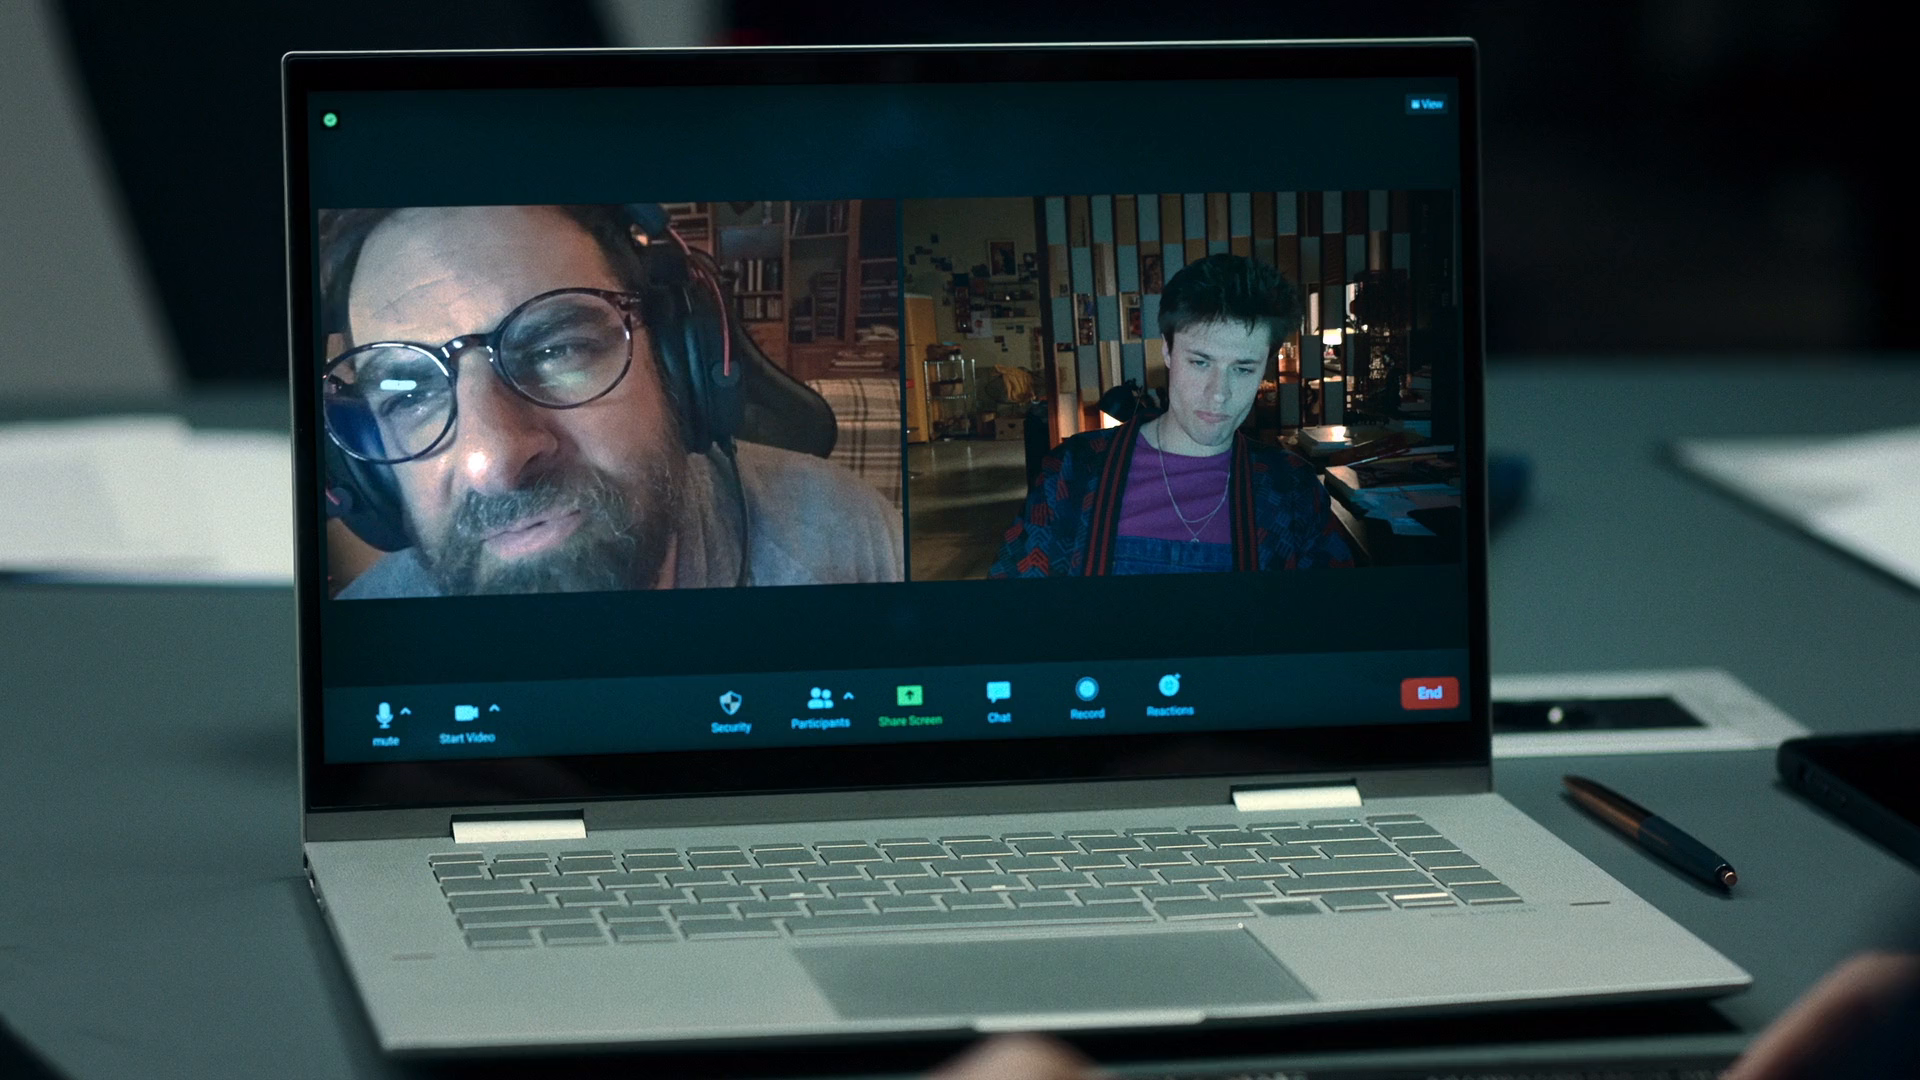
Task: Start Video camera toggle
Action: coord(467,722)
